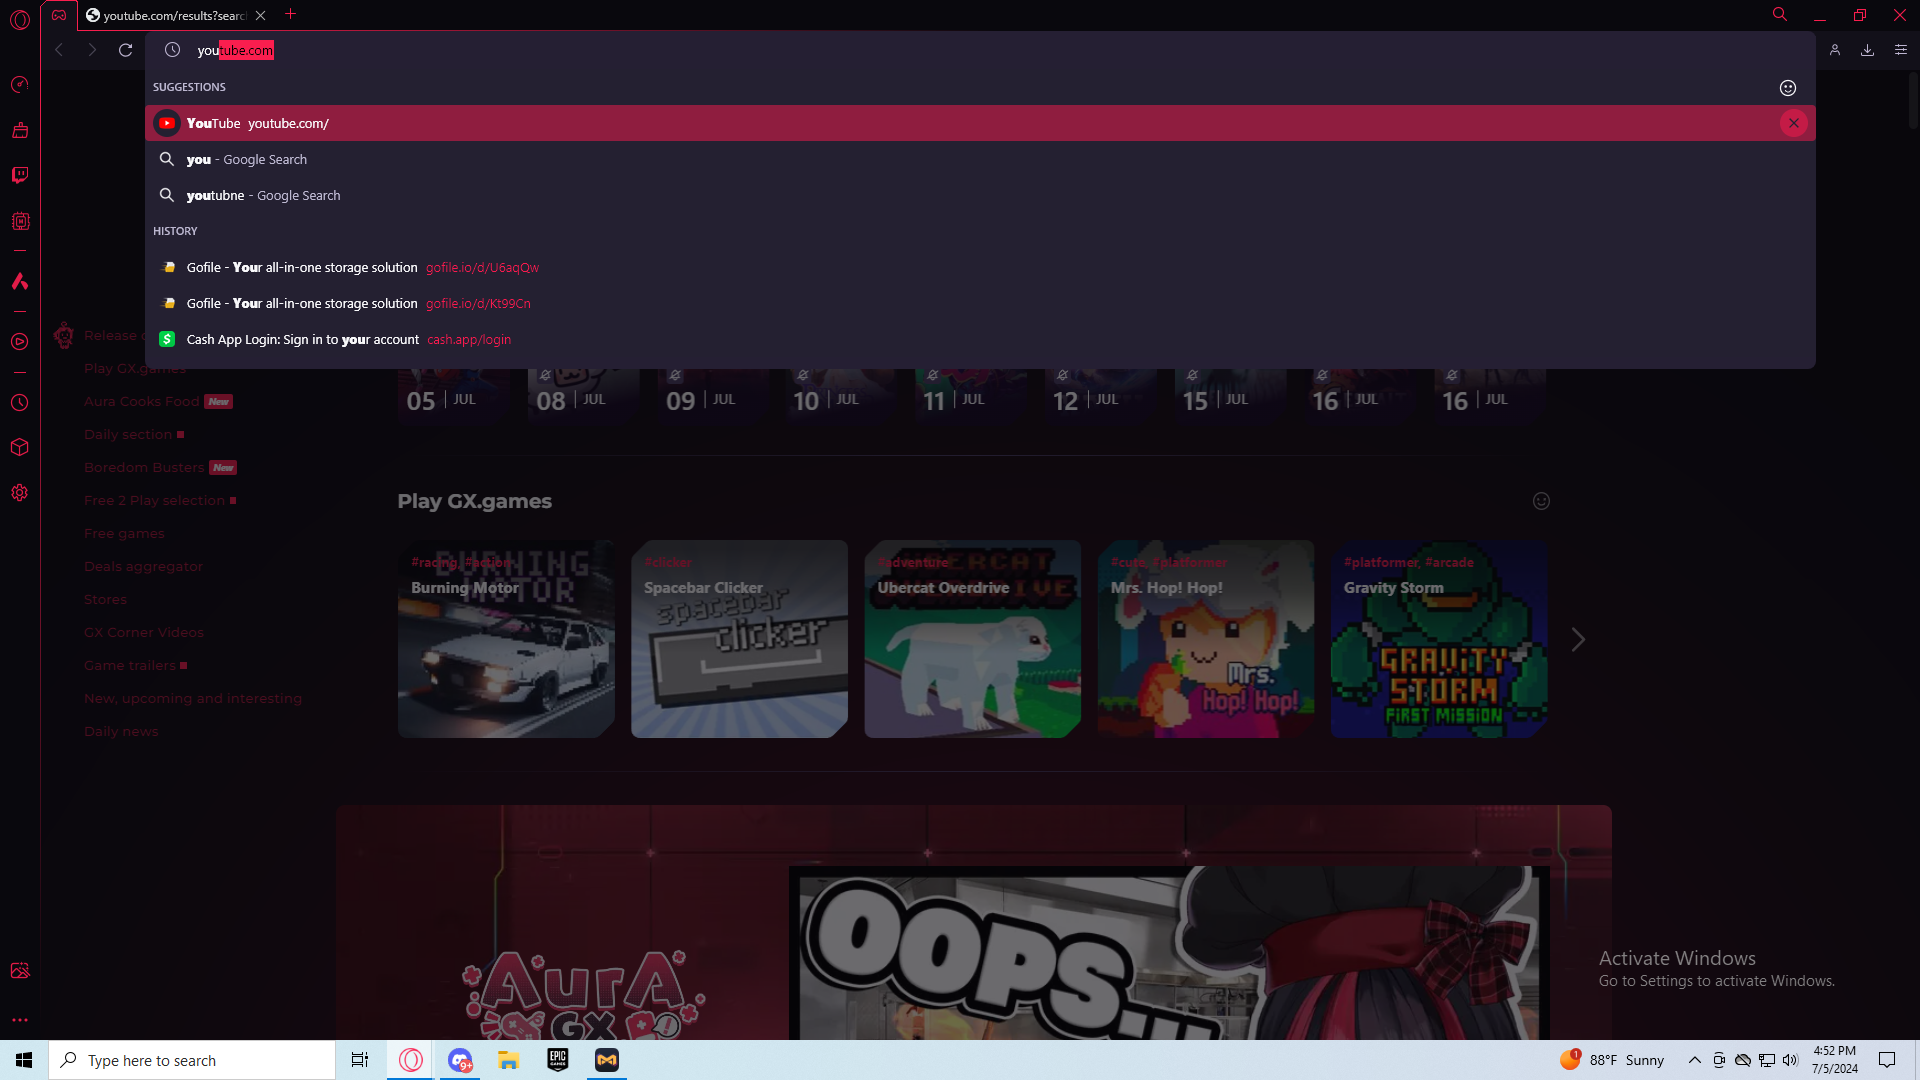
Task: Open the Player sidebar icon
Action: coord(20,342)
